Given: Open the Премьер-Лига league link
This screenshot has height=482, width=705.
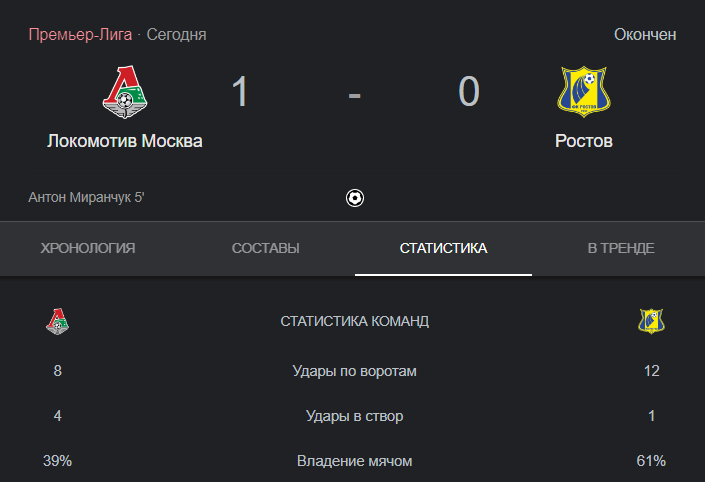Looking at the screenshot, I should click(80, 35).
